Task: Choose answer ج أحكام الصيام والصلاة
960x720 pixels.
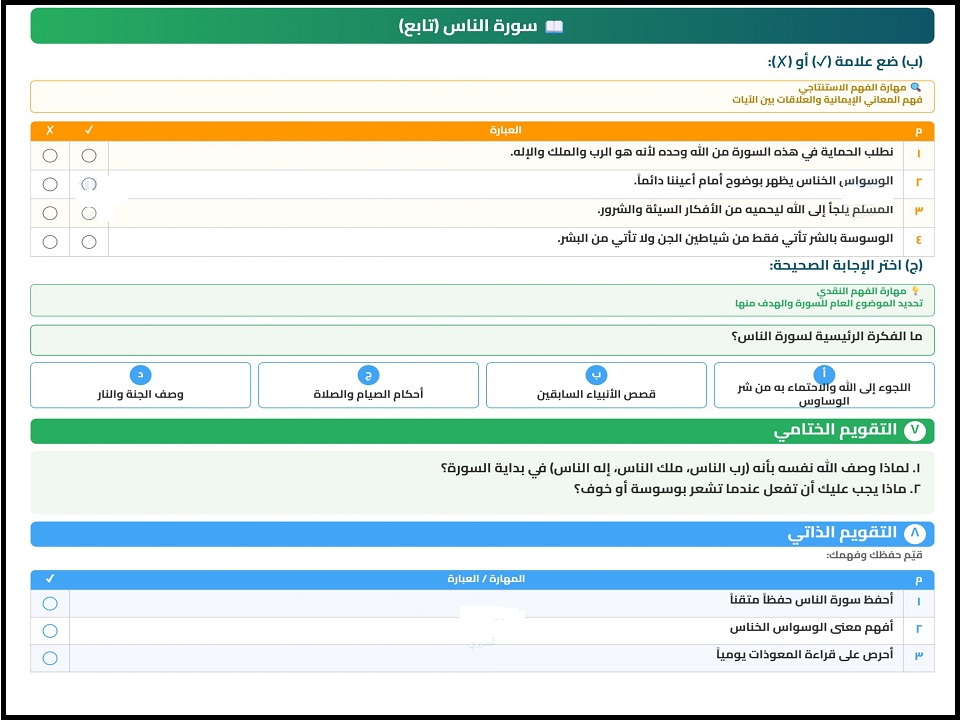Action: click(x=368, y=385)
